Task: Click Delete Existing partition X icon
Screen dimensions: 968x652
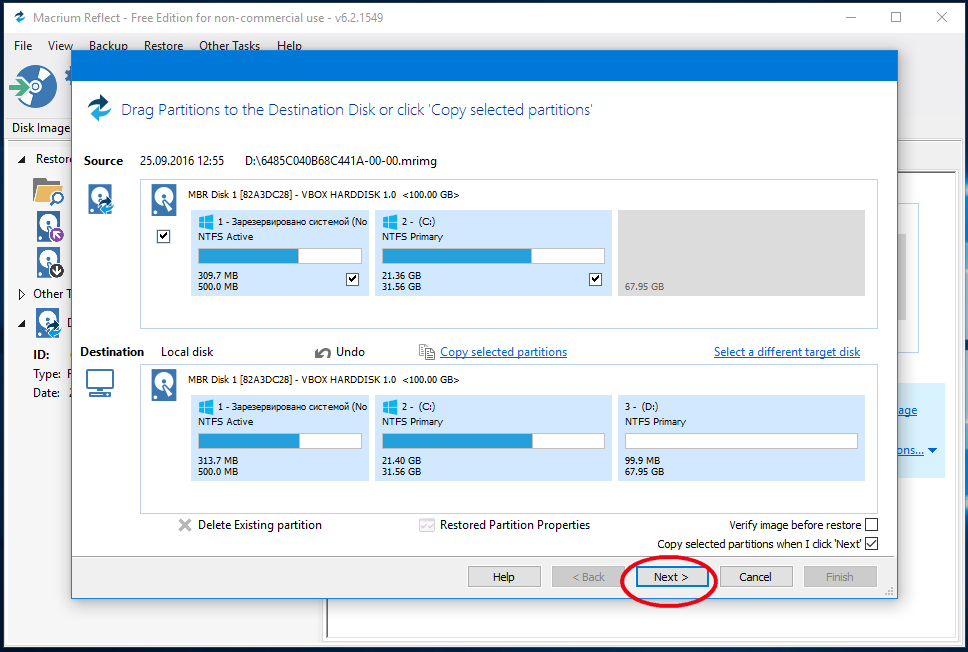Action: click(185, 525)
